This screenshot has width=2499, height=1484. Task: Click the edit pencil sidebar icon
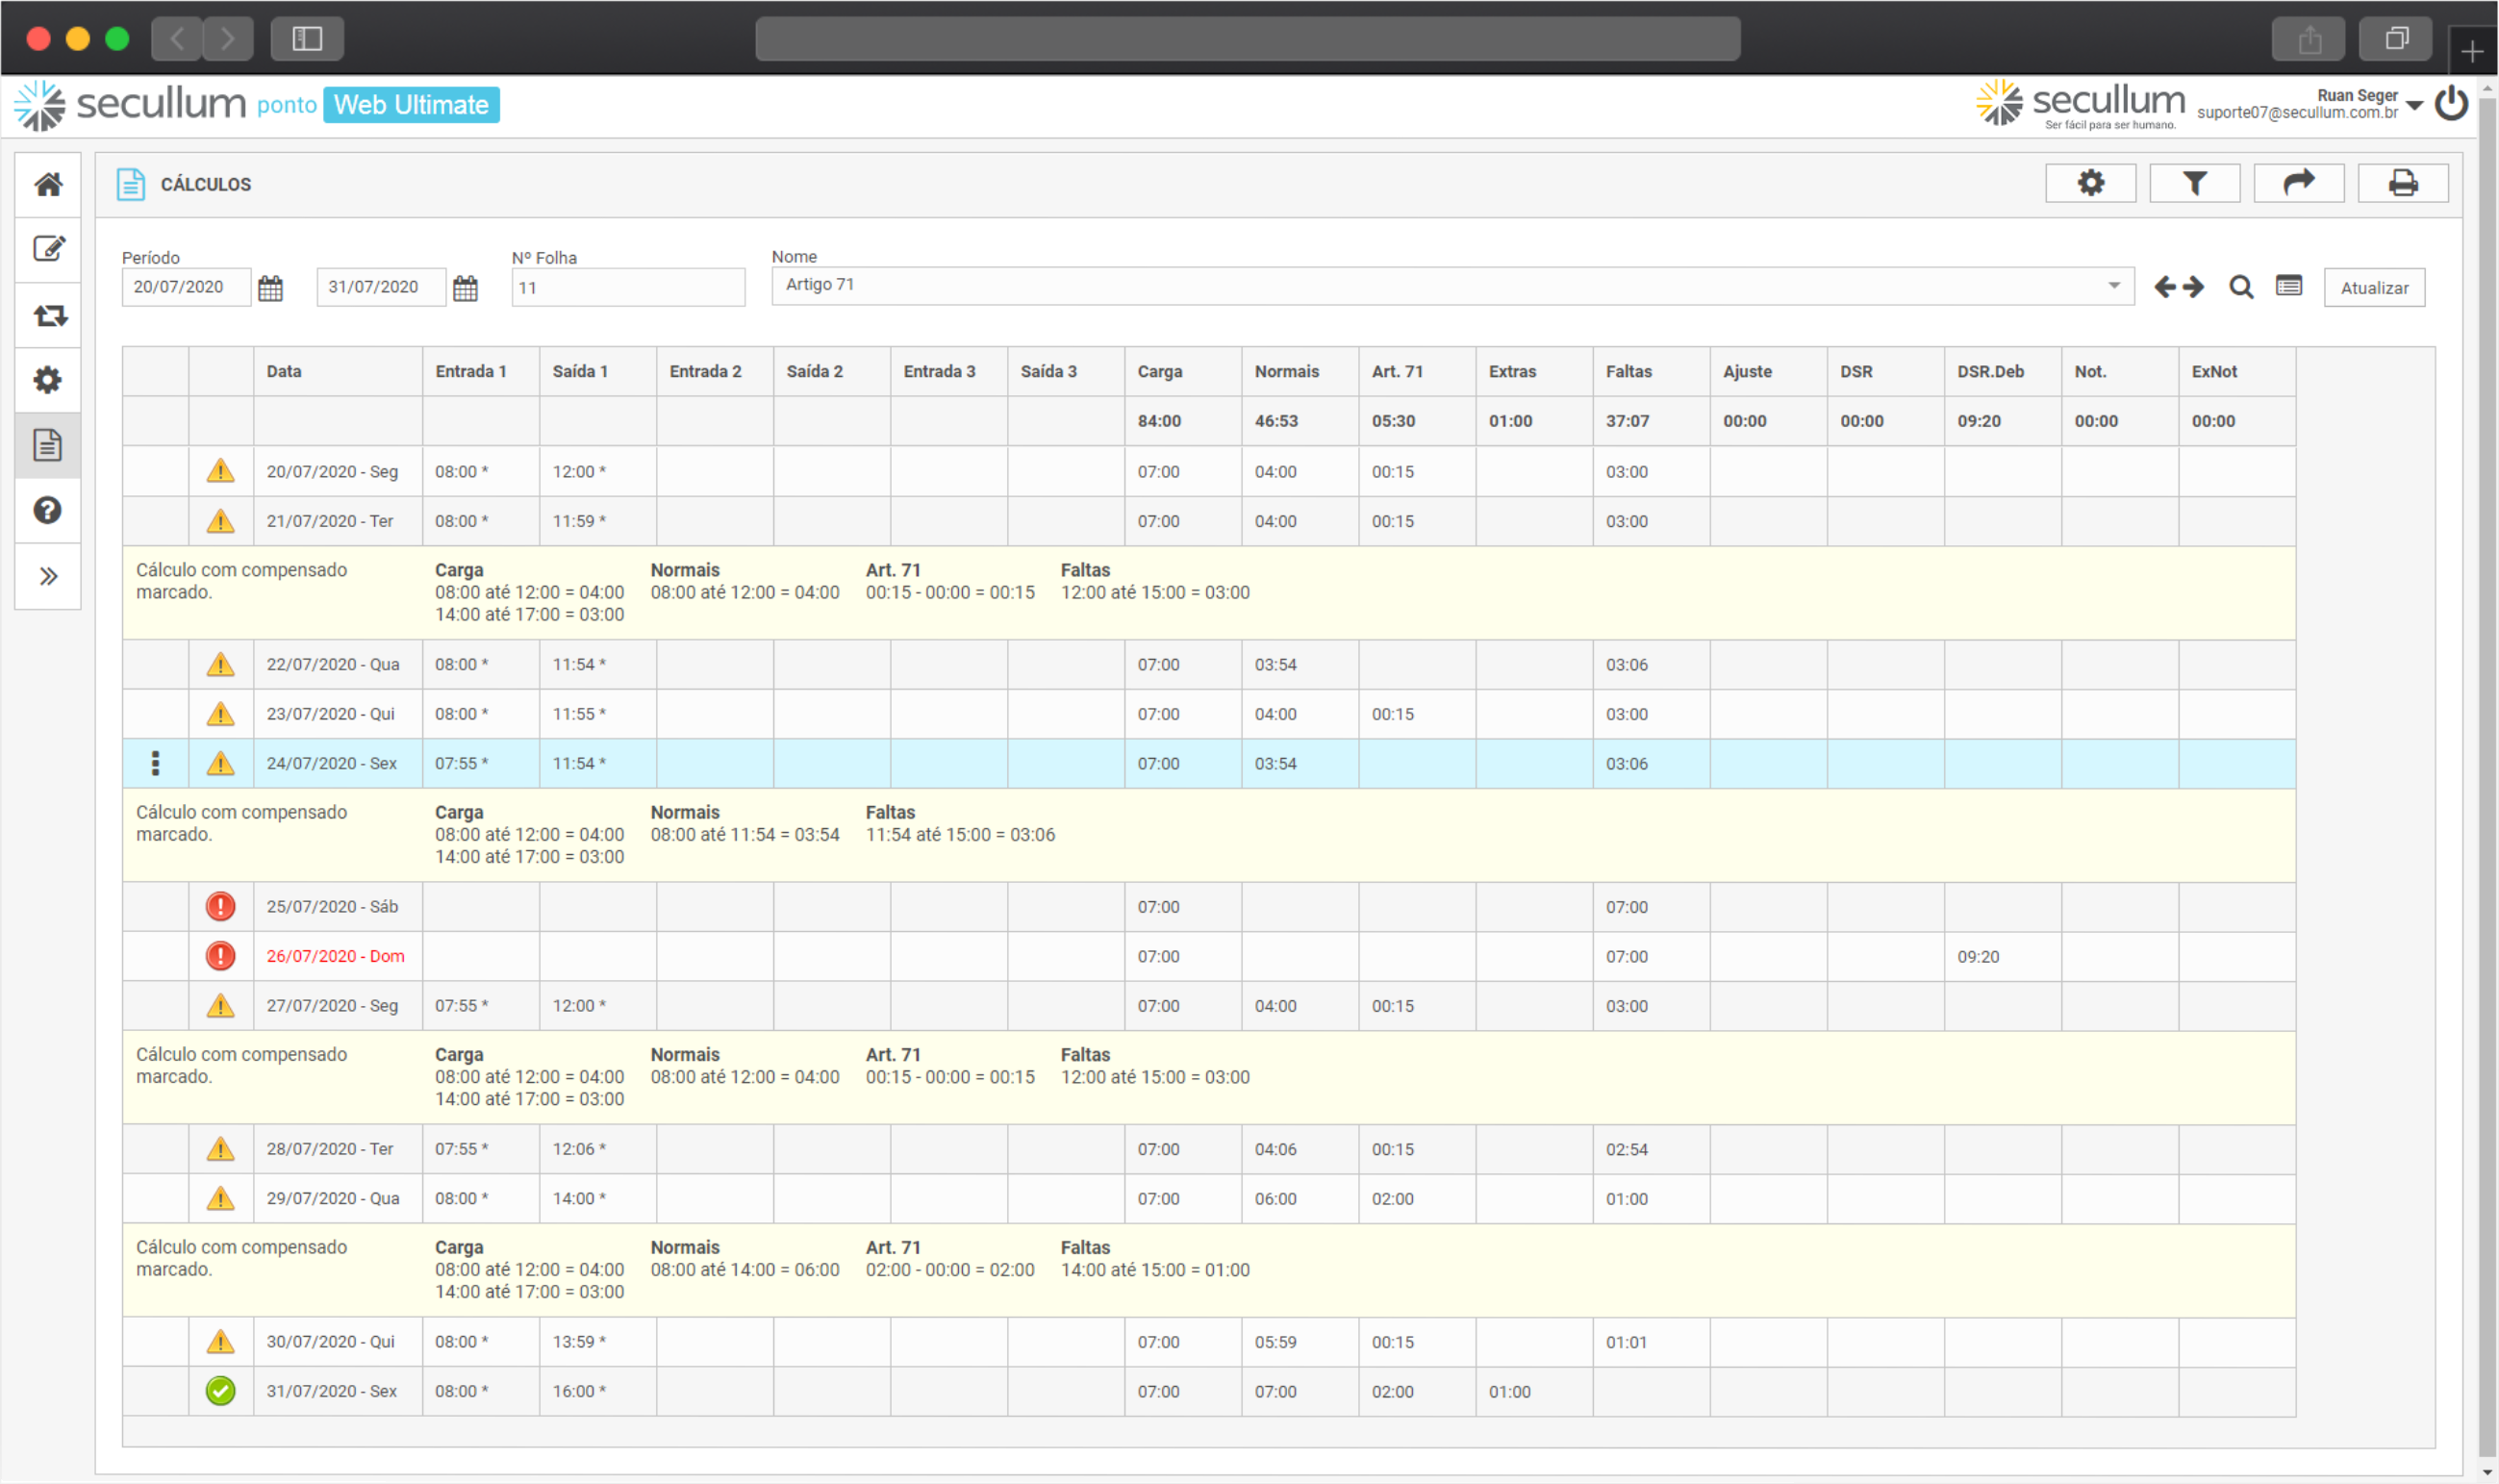click(48, 249)
